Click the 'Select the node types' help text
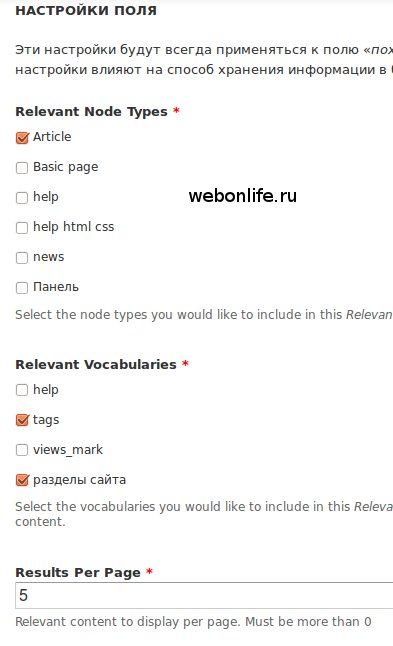Image resolution: width=393 pixels, height=646 pixels. tap(204, 315)
